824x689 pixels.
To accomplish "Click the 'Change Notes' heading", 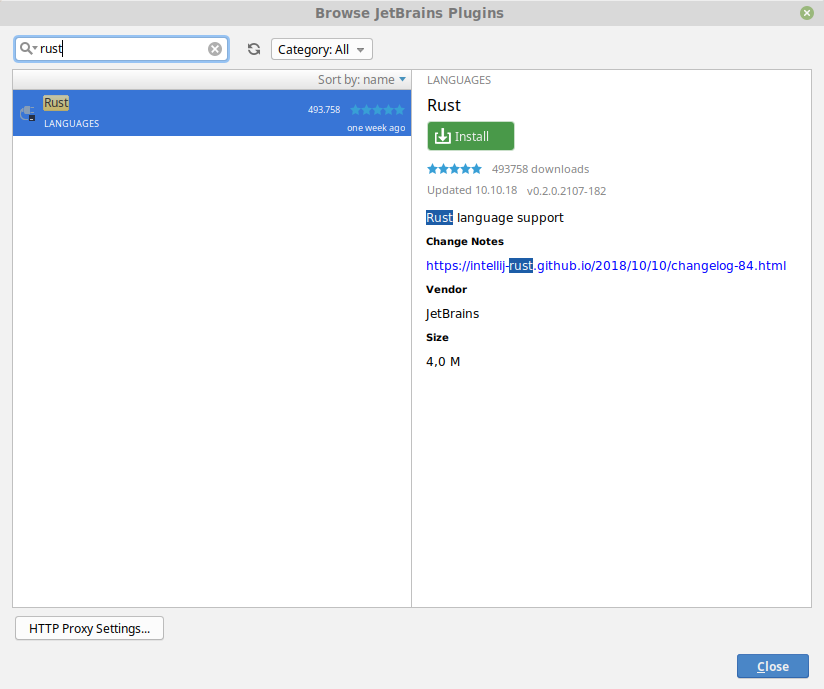I will (465, 241).
